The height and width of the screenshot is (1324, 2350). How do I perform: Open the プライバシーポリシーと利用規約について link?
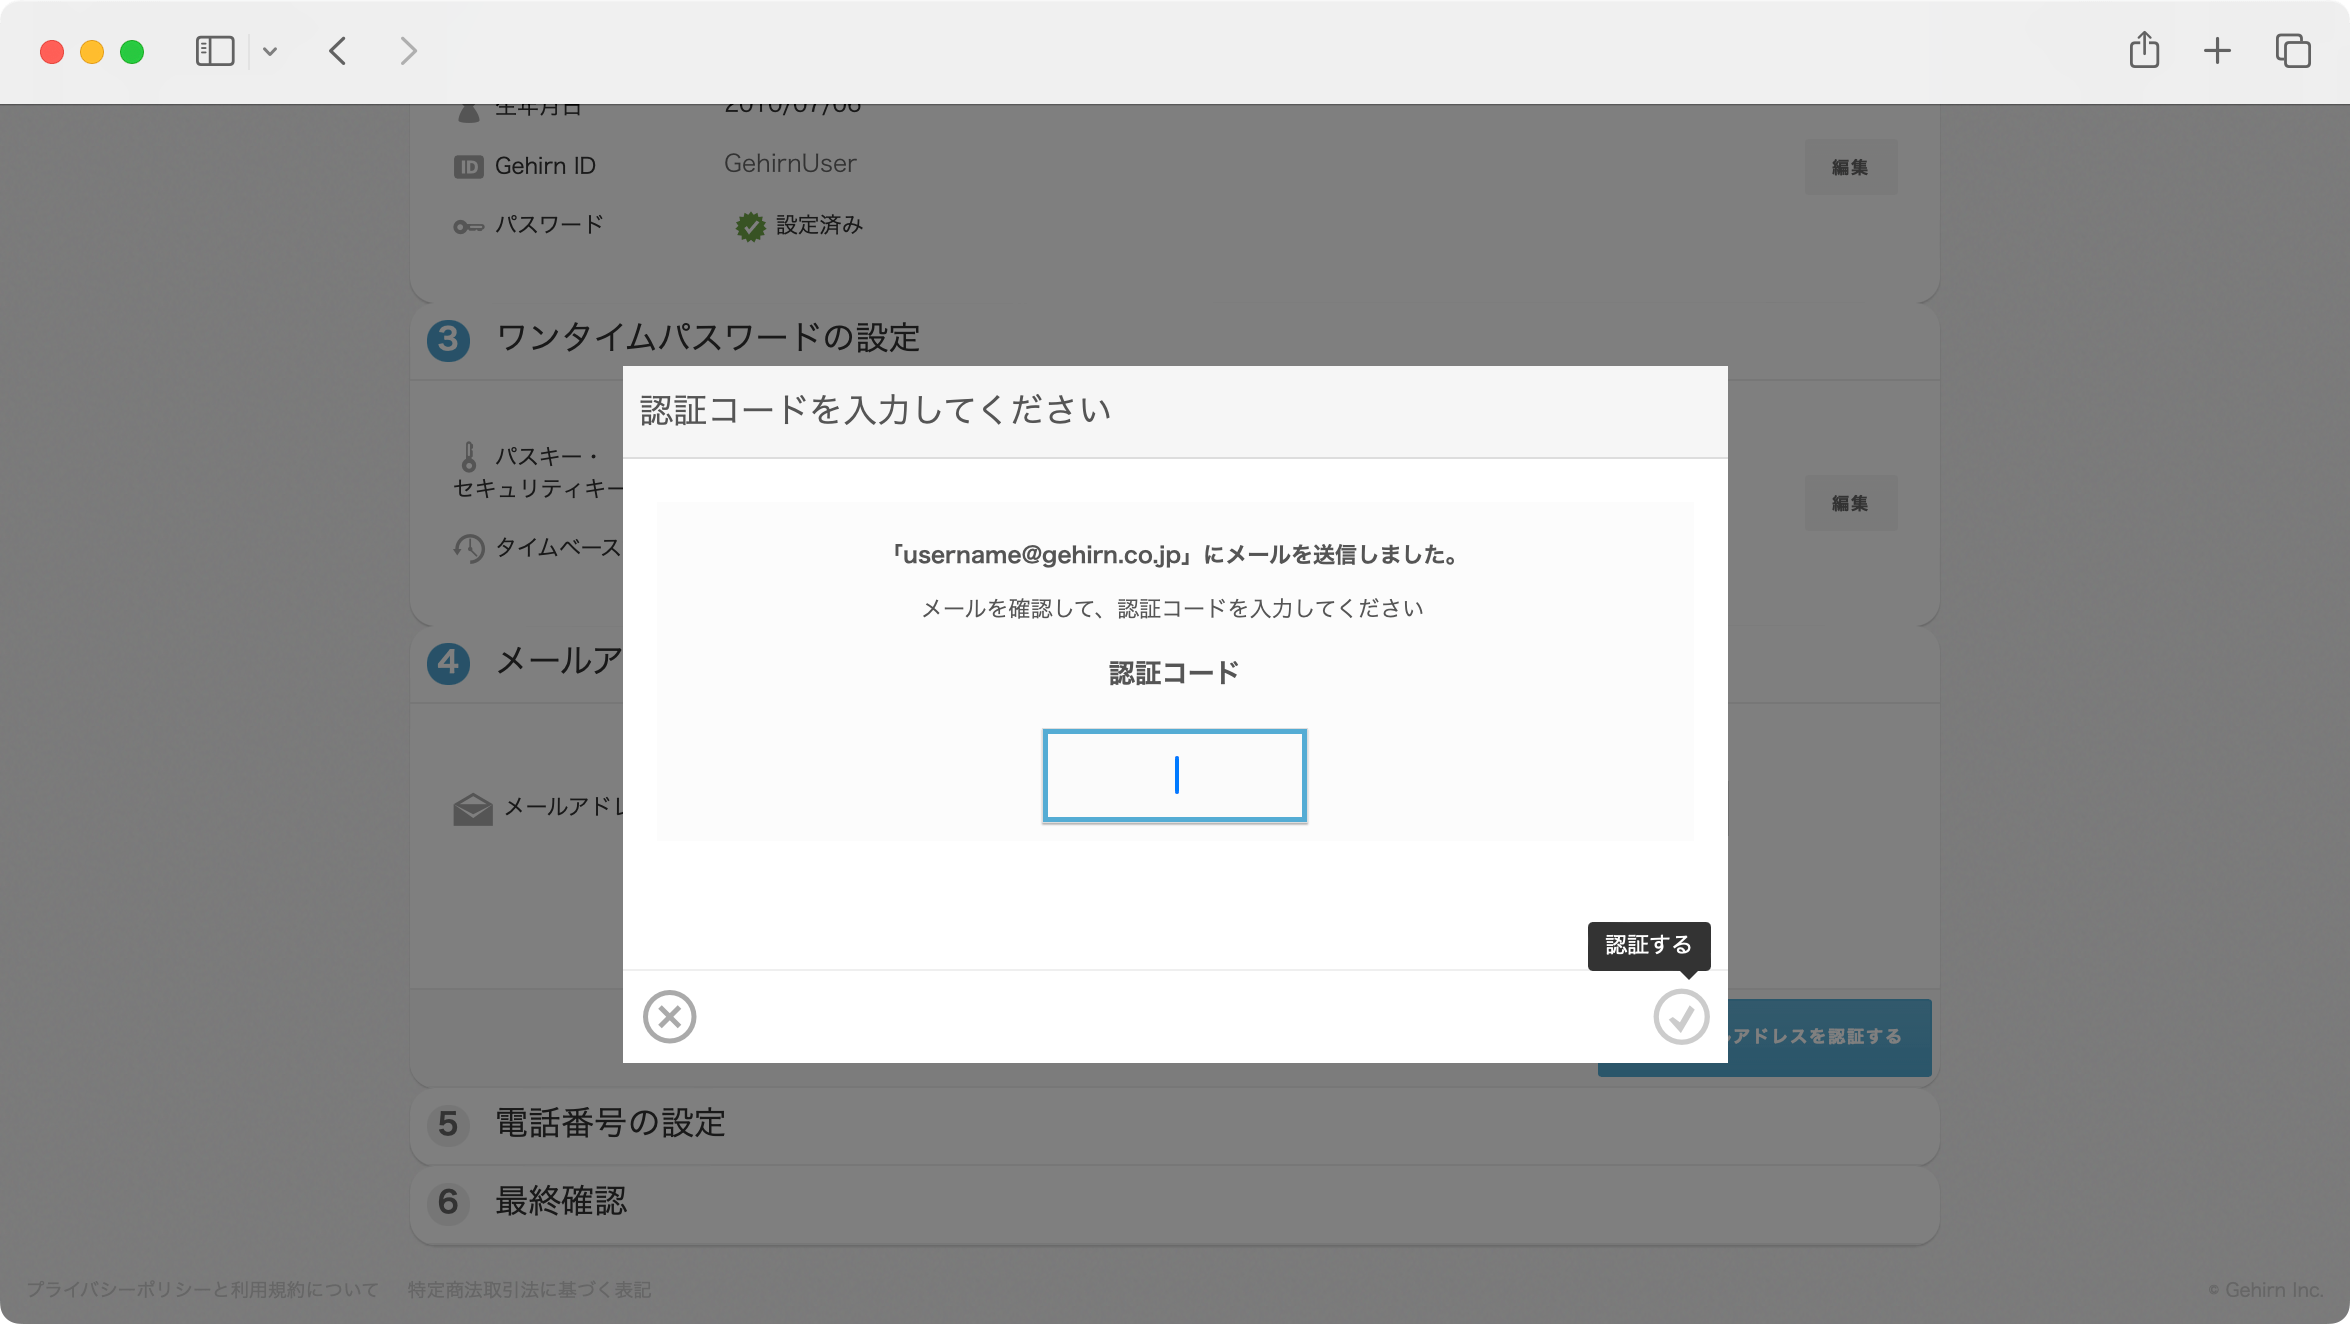click(203, 1289)
